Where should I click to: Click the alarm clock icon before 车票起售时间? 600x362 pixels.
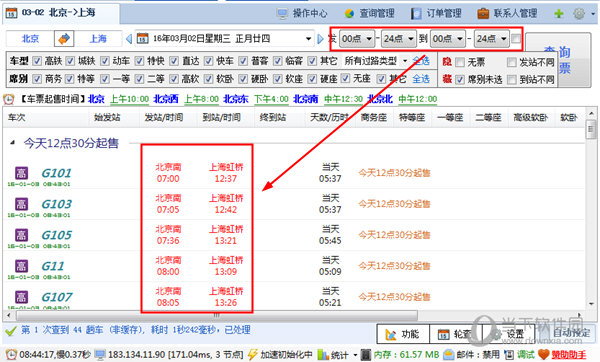click(x=9, y=99)
